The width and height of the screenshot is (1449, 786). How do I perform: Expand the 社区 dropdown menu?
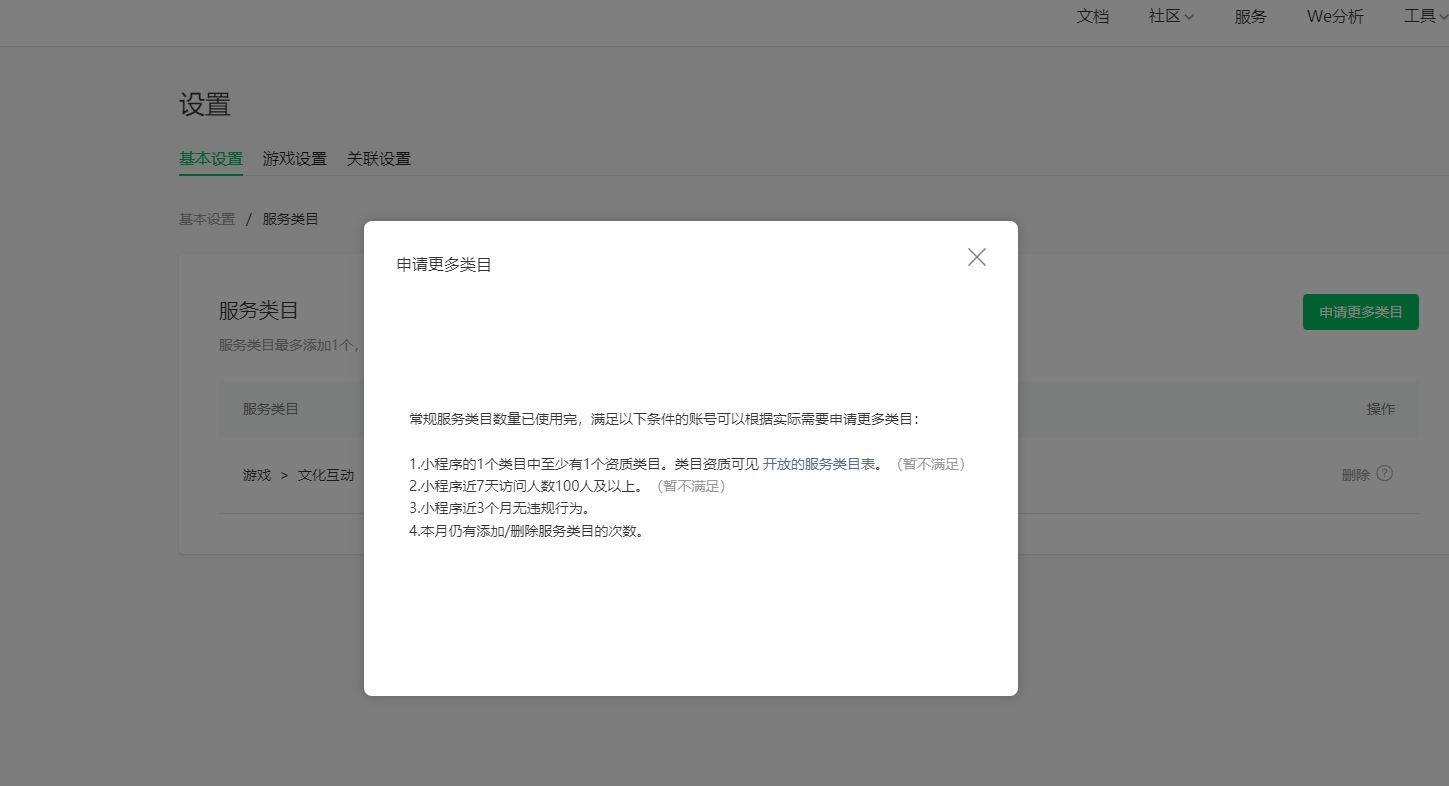[x=1171, y=16]
